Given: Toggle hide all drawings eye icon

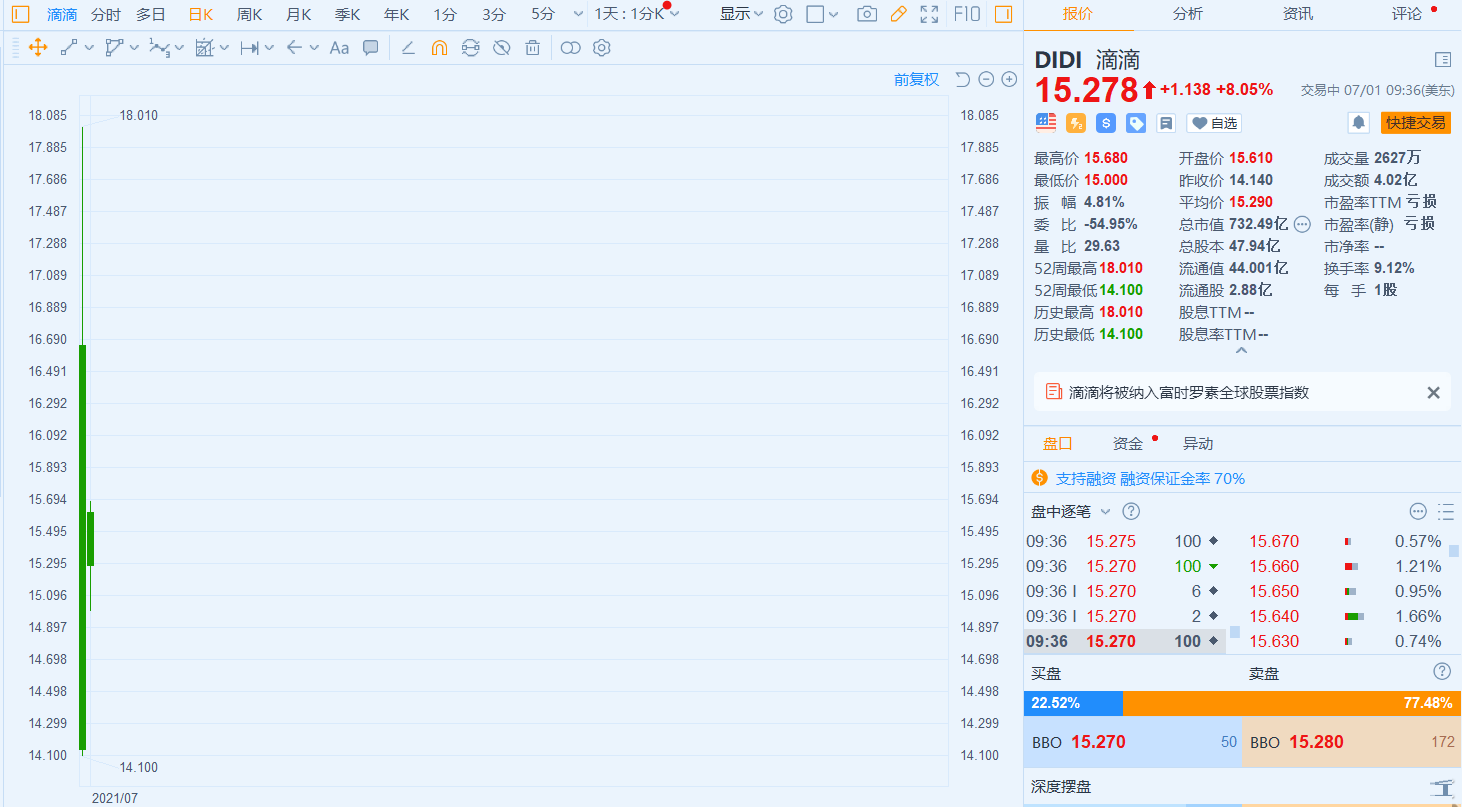Looking at the screenshot, I should pos(502,48).
